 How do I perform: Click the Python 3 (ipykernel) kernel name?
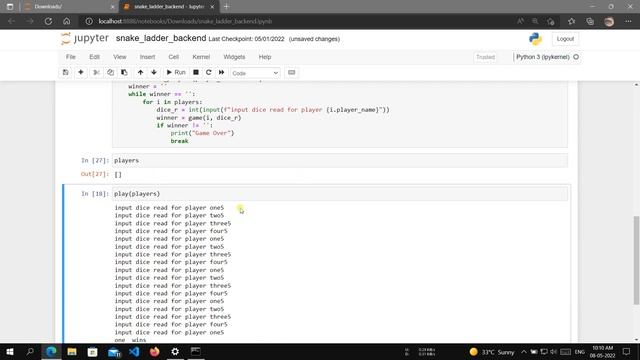[542, 57]
